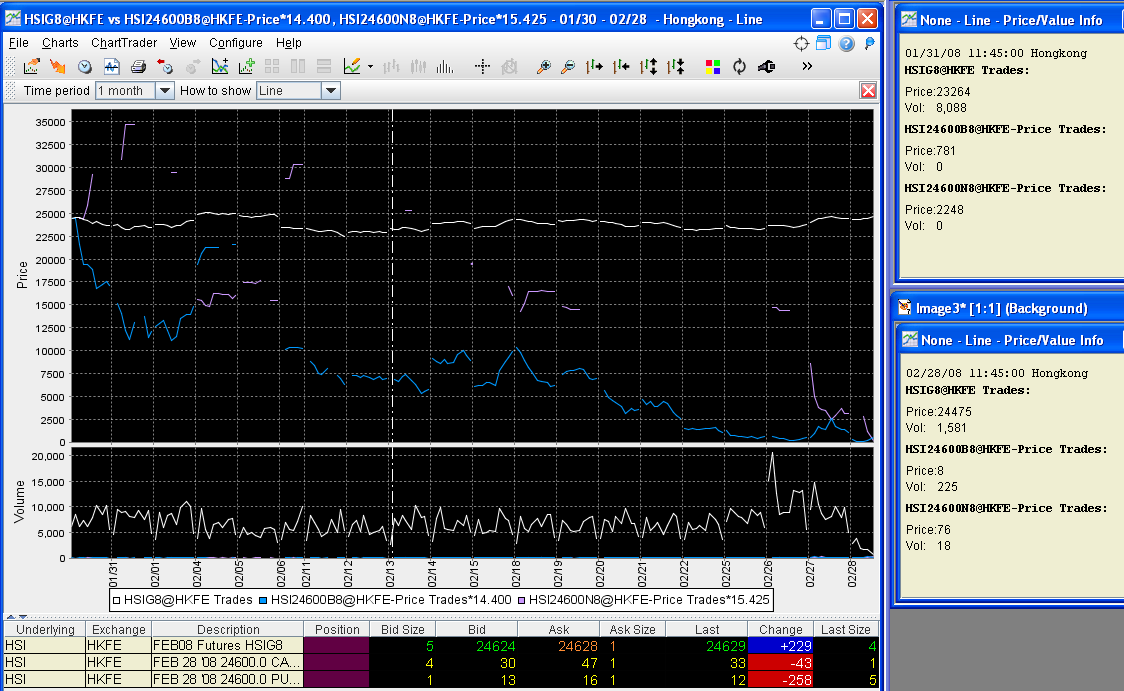This screenshot has width=1124, height=691.
Task: Open the chart colors palette icon
Action: tap(713, 67)
